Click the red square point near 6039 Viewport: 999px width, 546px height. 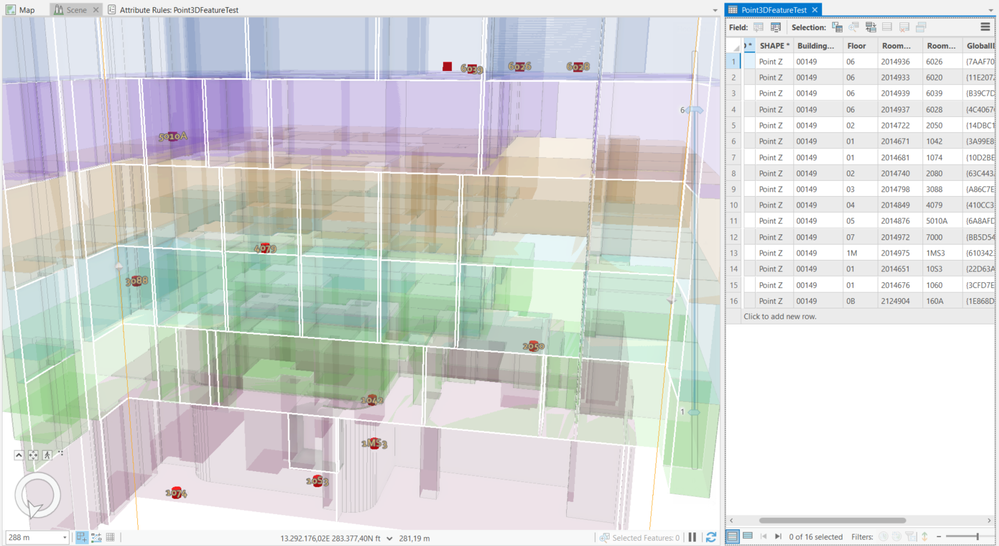click(447, 66)
